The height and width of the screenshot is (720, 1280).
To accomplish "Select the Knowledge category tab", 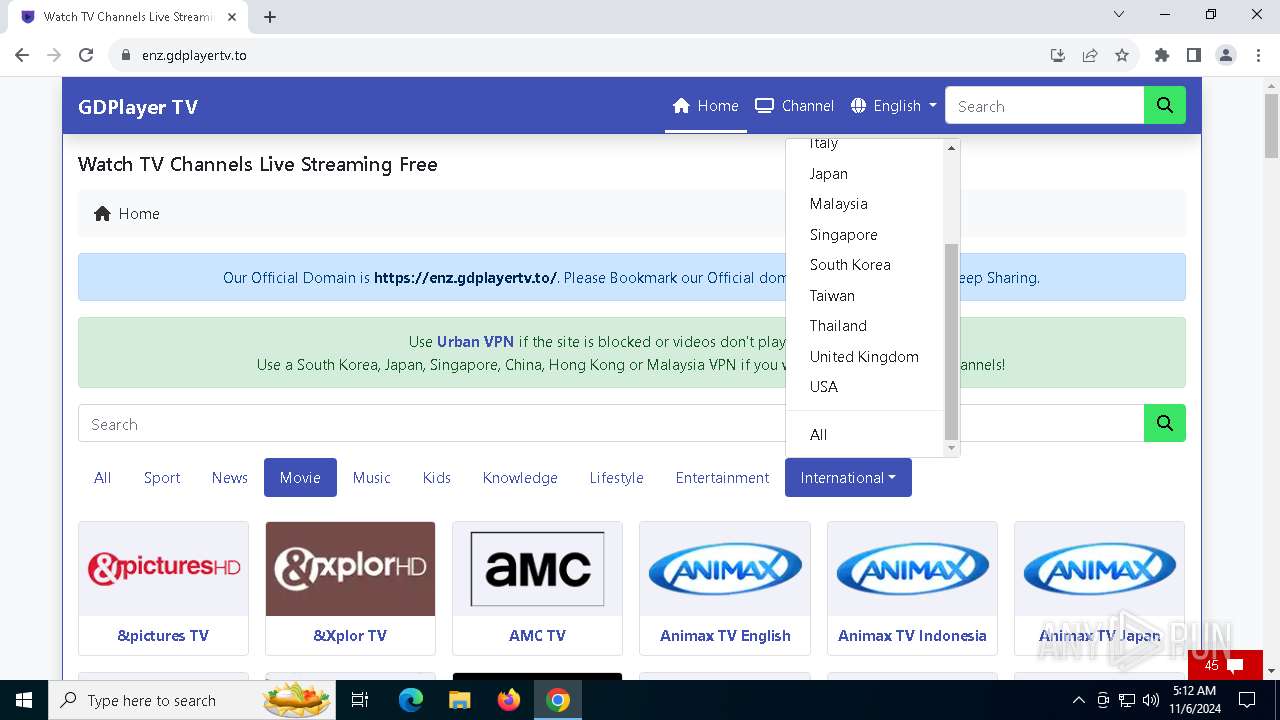I will click(x=520, y=478).
